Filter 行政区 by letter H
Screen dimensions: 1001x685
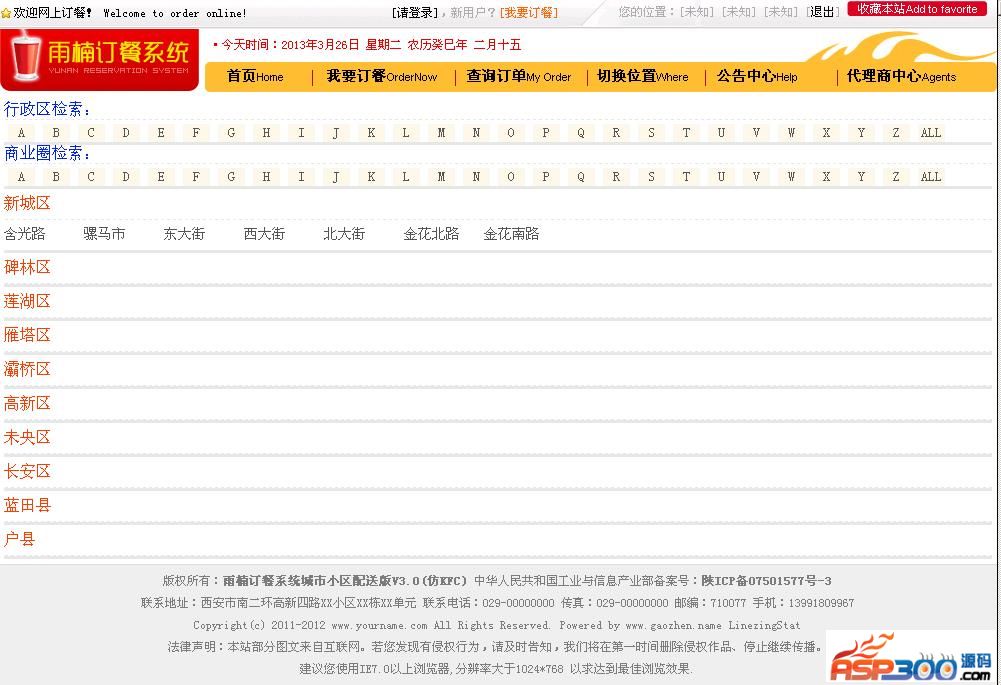point(266,133)
